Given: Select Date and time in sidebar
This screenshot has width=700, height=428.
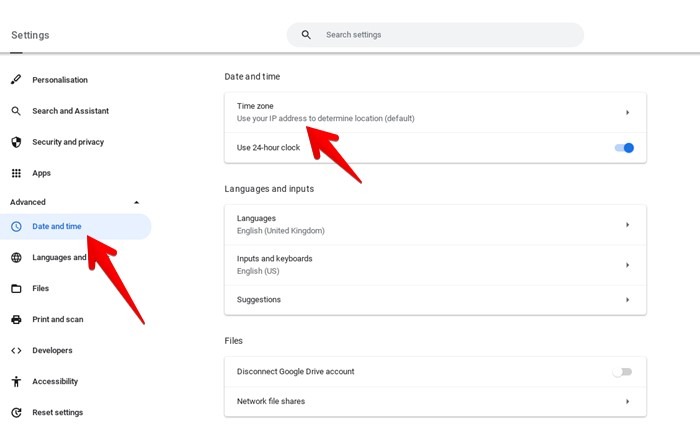Looking at the screenshot, I should 57,226.
